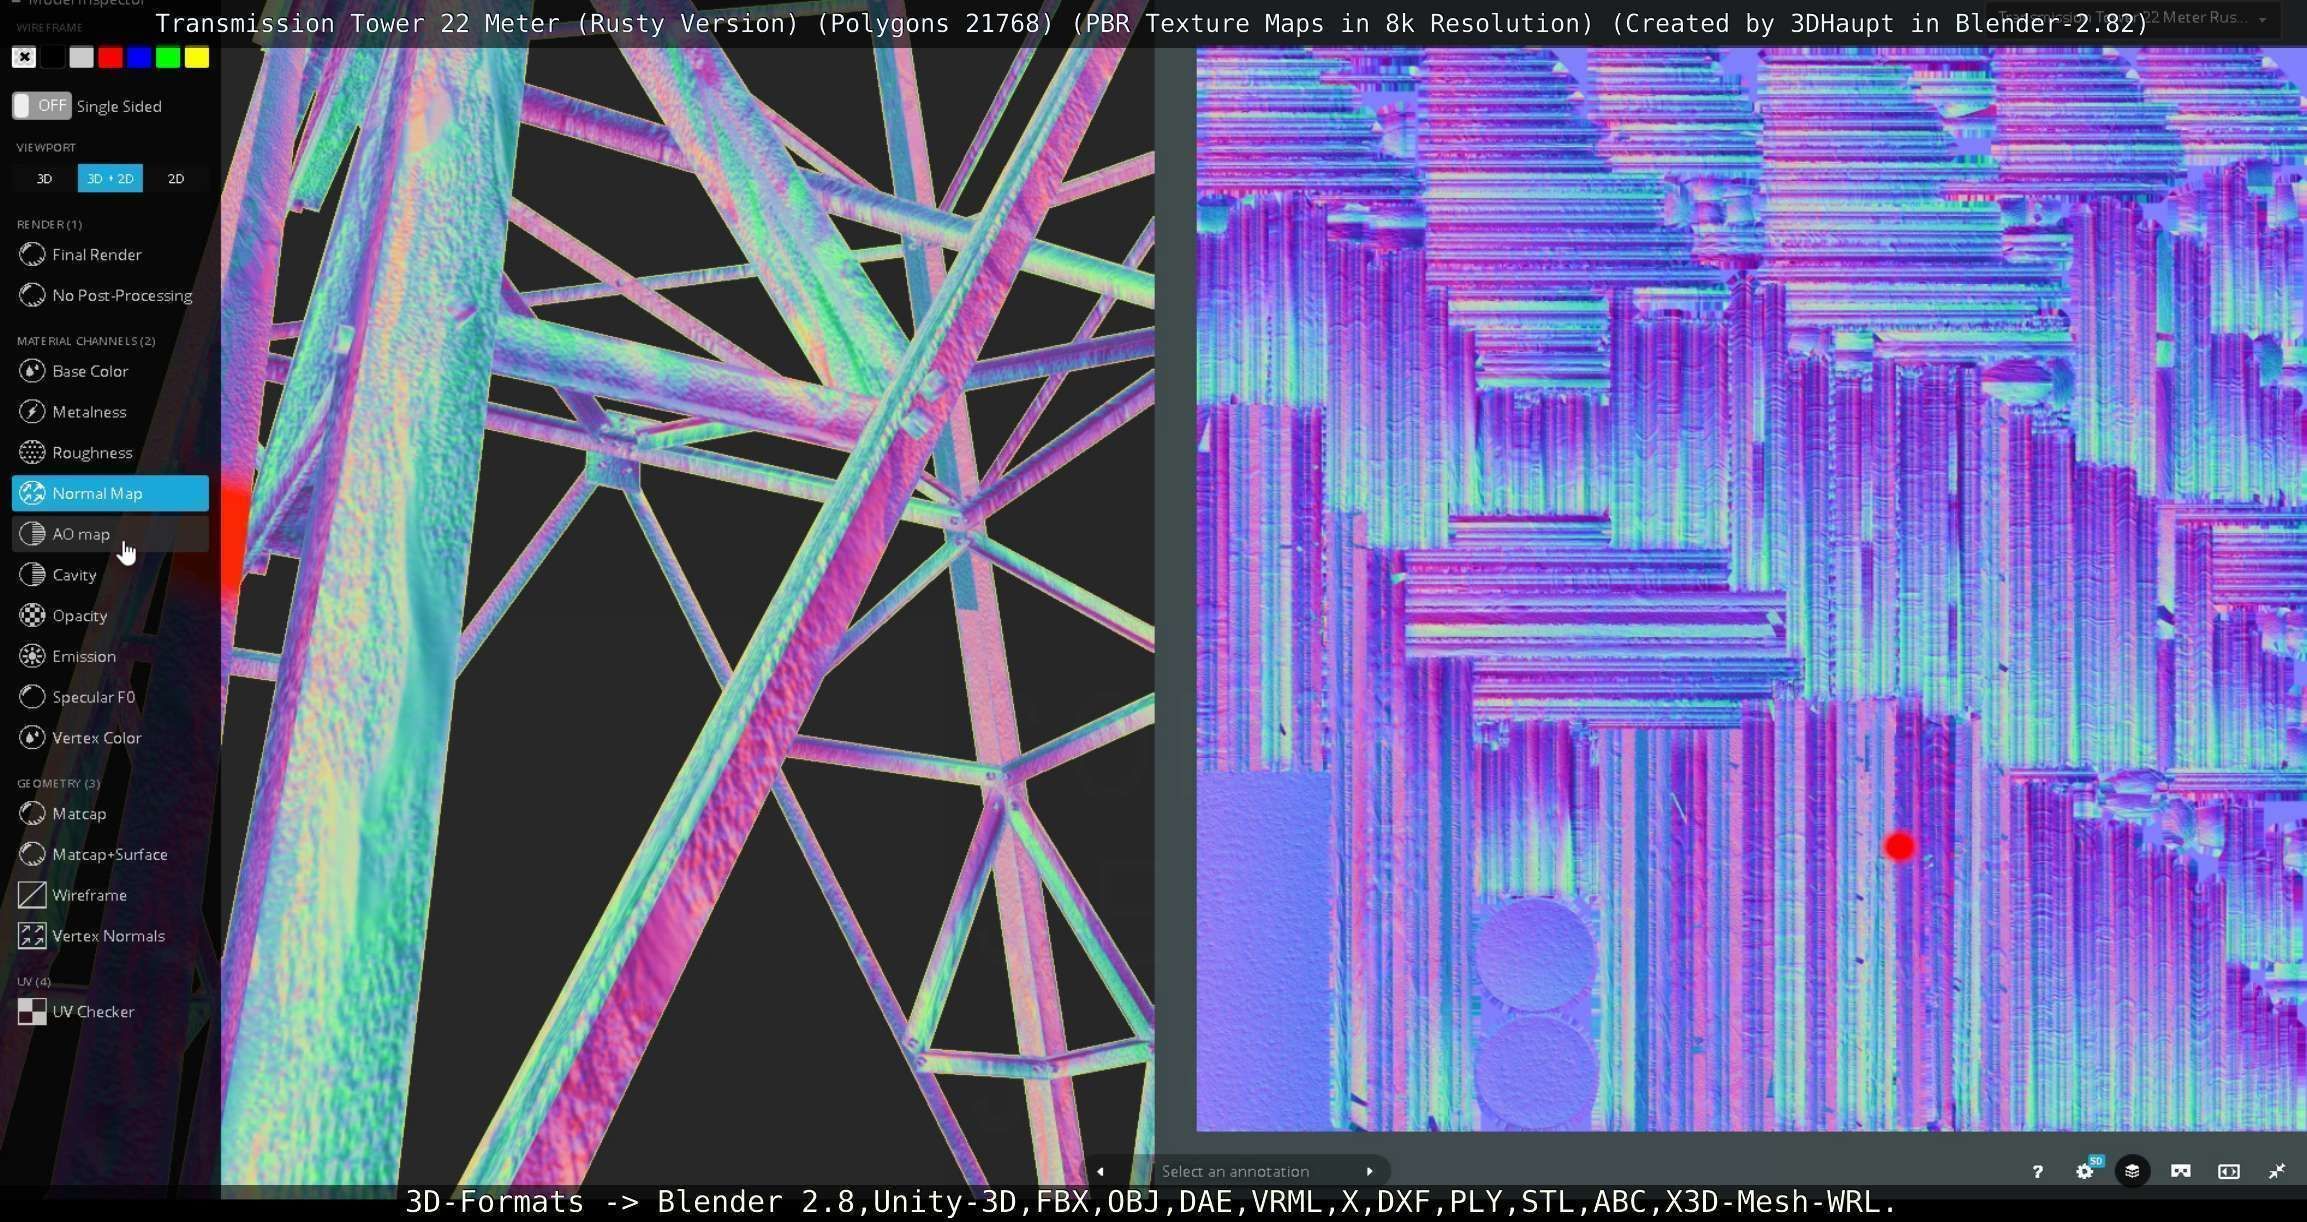Open the help question mark
2307x1222 pixels.
(2037, 1172)
